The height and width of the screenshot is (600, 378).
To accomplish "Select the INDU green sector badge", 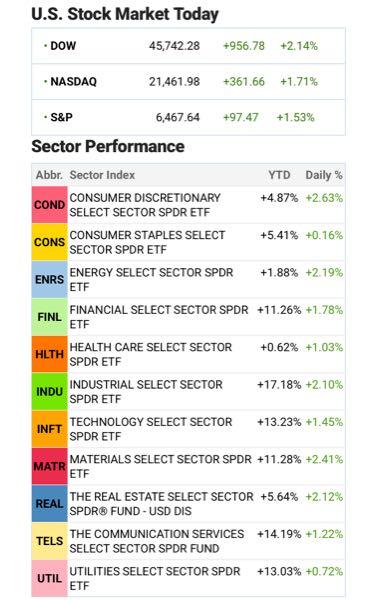I will 50,391.
